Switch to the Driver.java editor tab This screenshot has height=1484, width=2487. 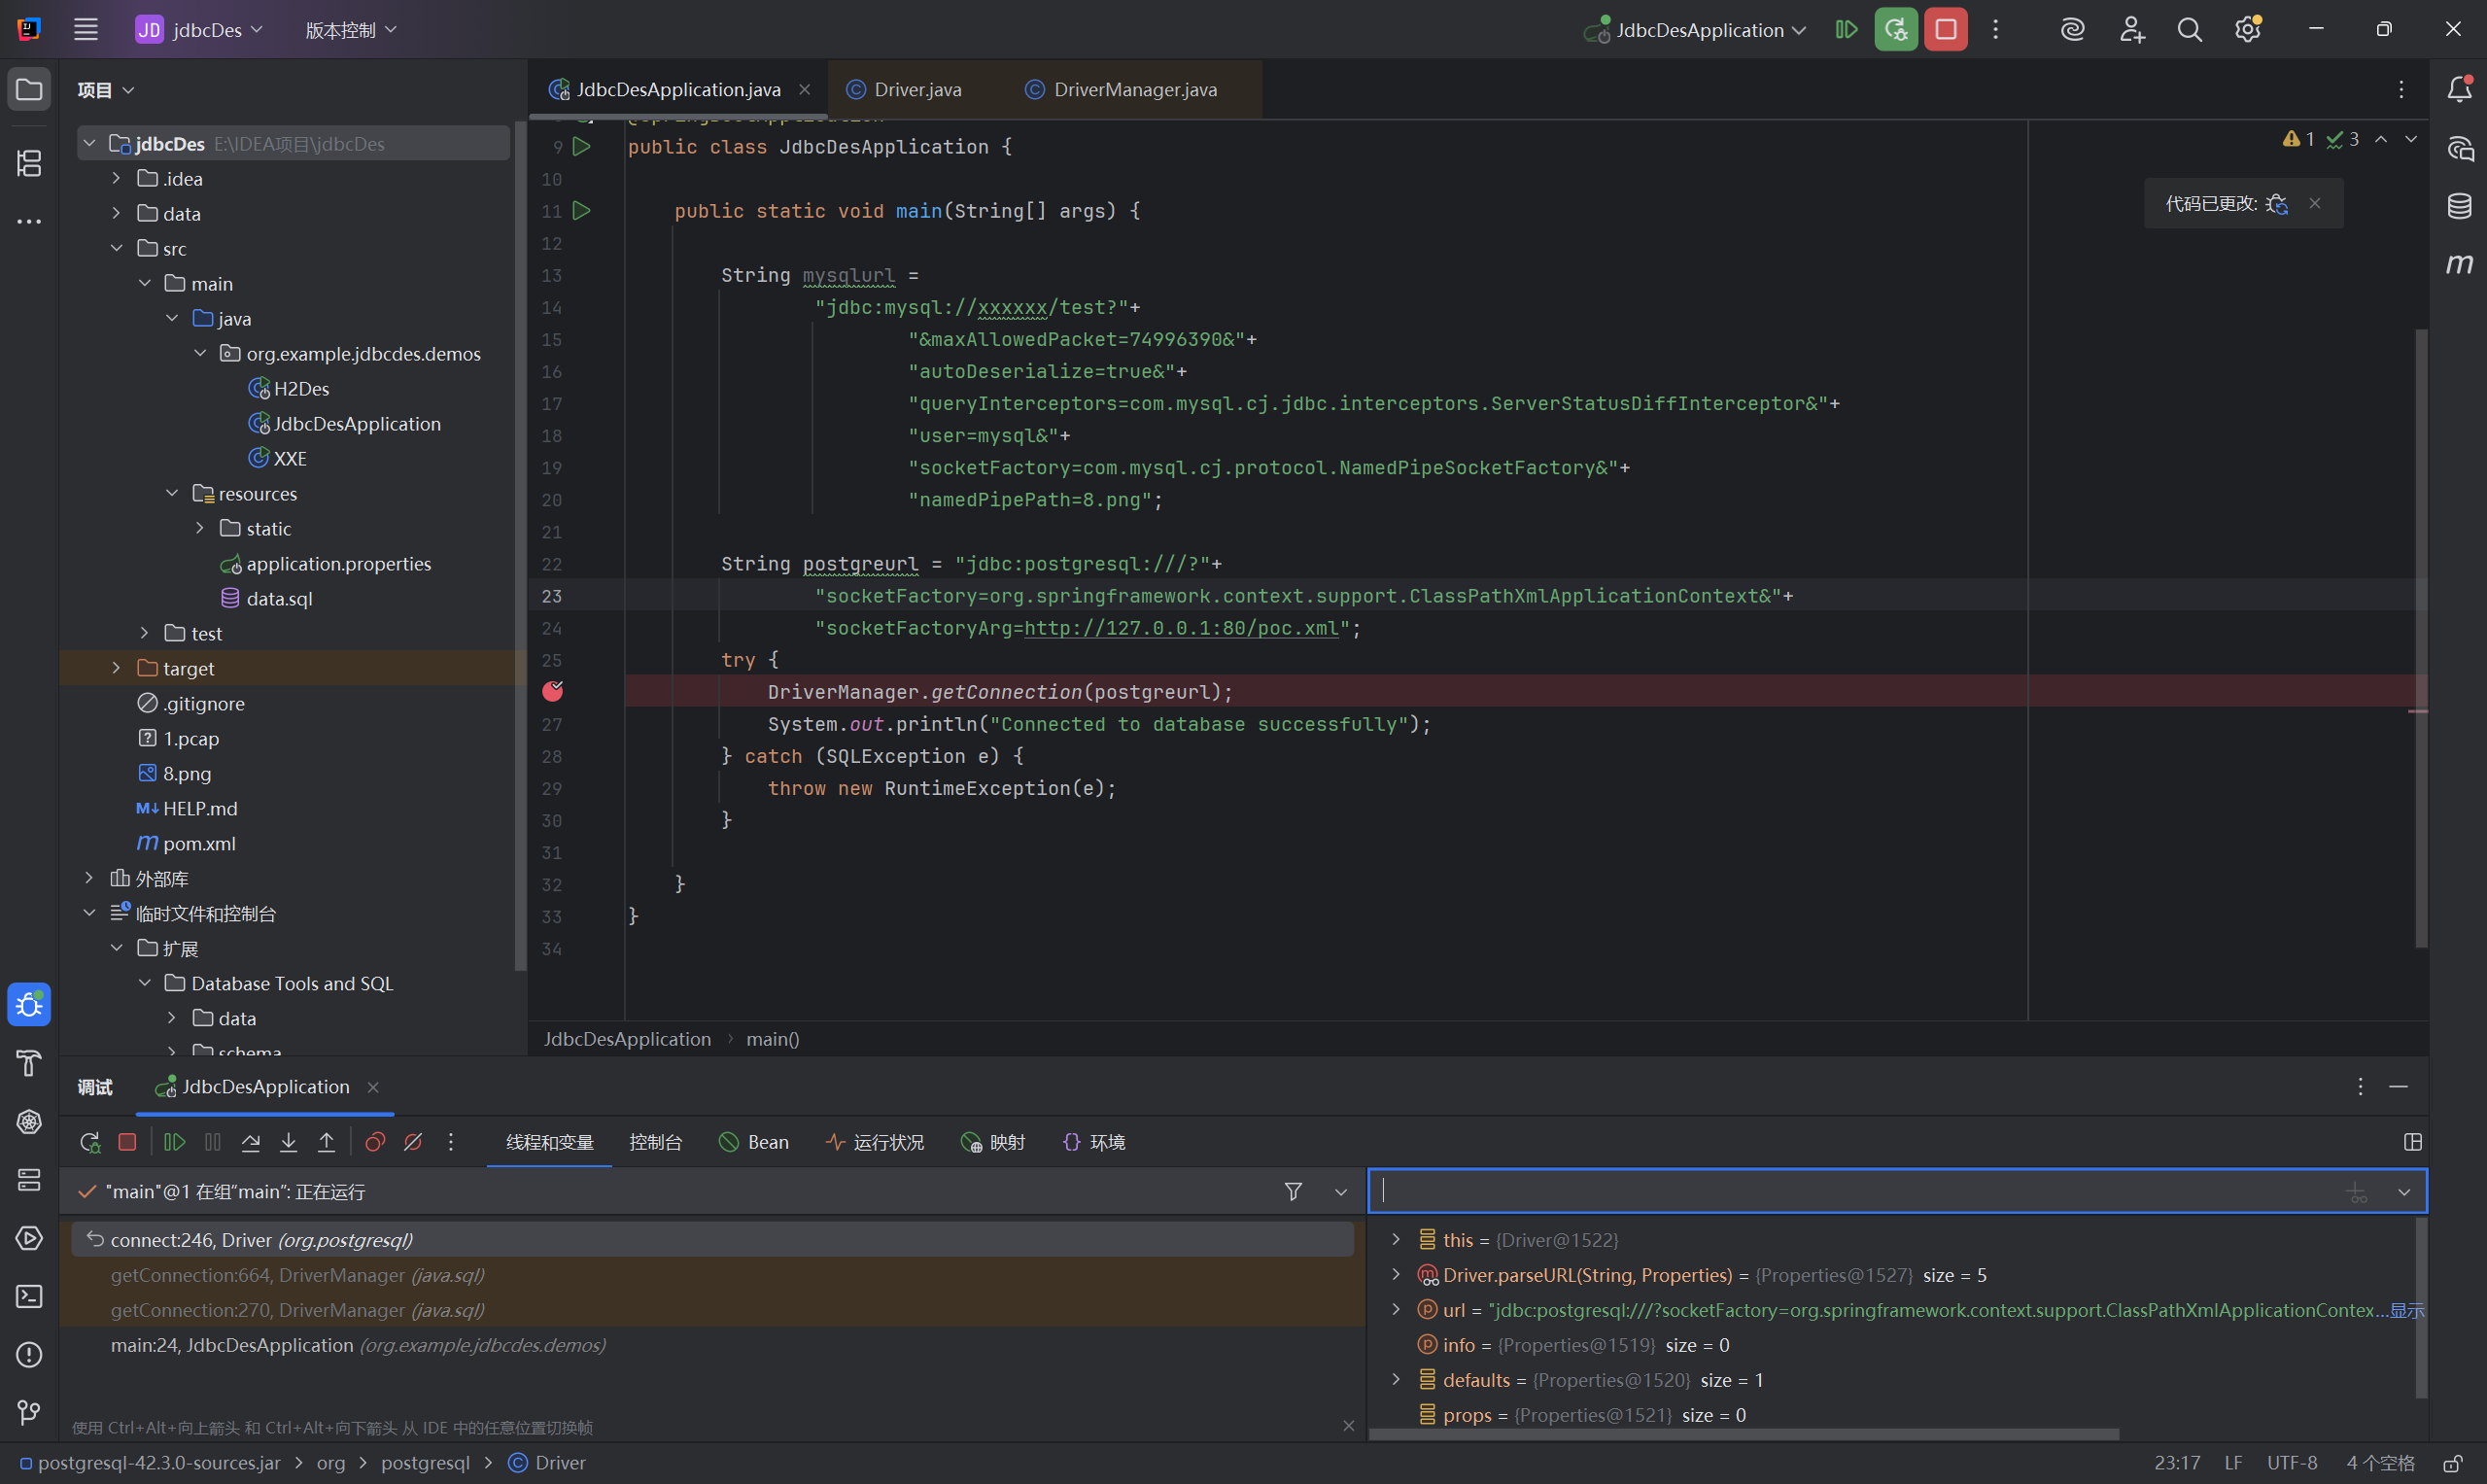[x=917, y=90]
